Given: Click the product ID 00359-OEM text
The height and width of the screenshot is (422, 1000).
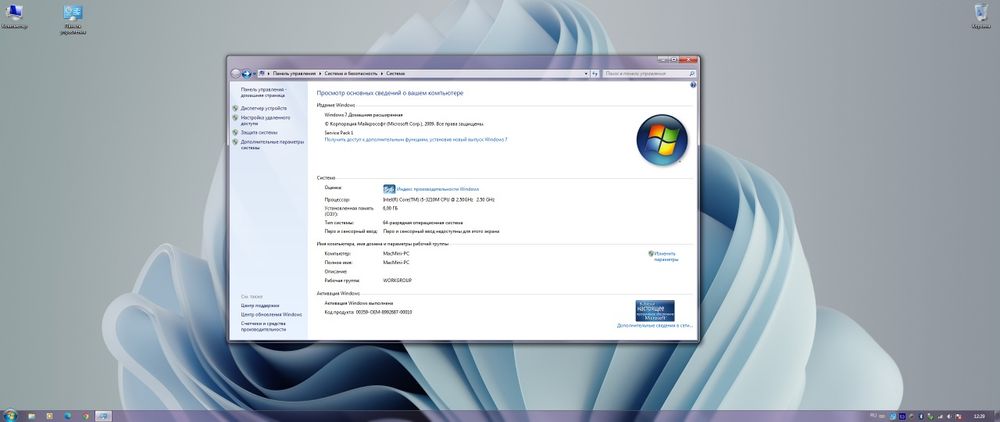Looking at the screenshot, I should coord(368,312).
